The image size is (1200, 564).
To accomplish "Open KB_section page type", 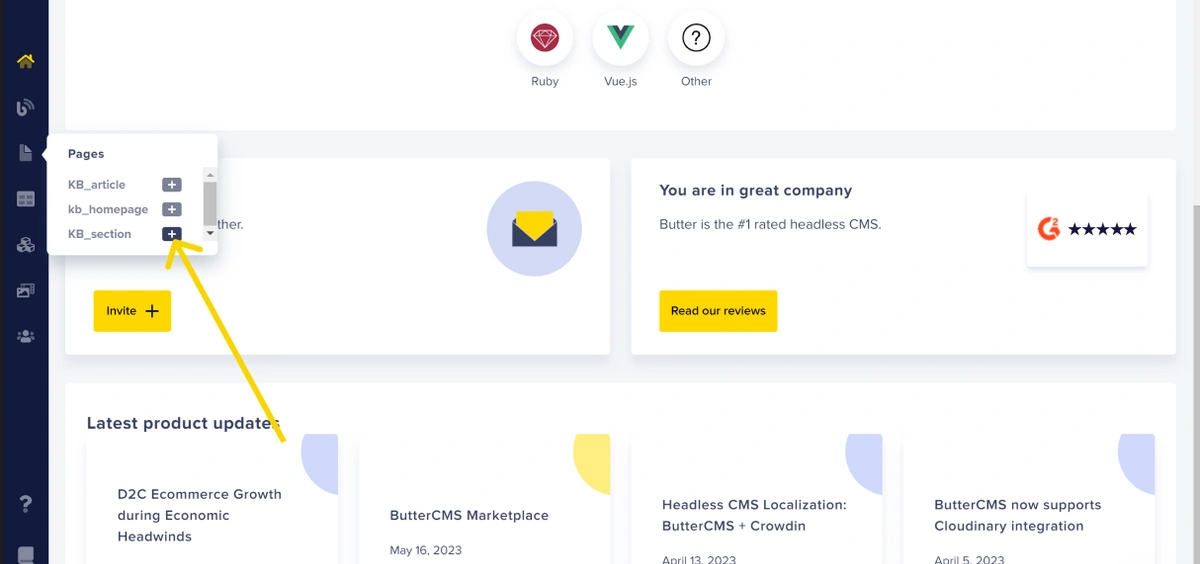I will (100, 234).
